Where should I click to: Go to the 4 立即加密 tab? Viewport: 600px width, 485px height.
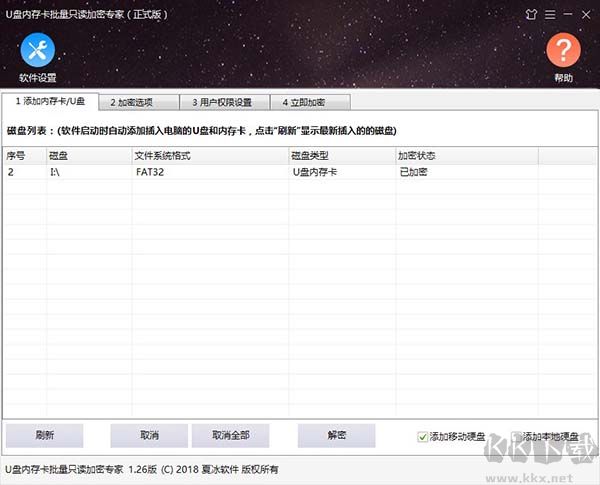[x=310, y=103]
